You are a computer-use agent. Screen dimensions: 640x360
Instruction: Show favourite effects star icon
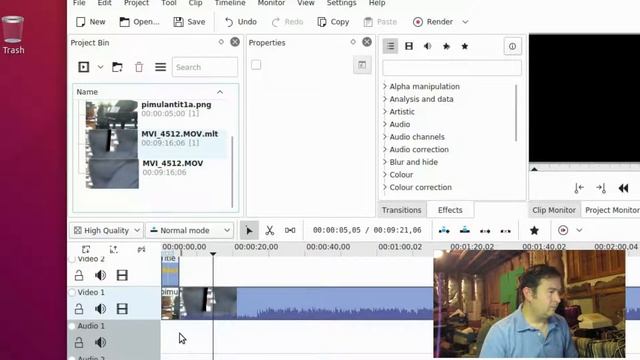tap(464, 46)
